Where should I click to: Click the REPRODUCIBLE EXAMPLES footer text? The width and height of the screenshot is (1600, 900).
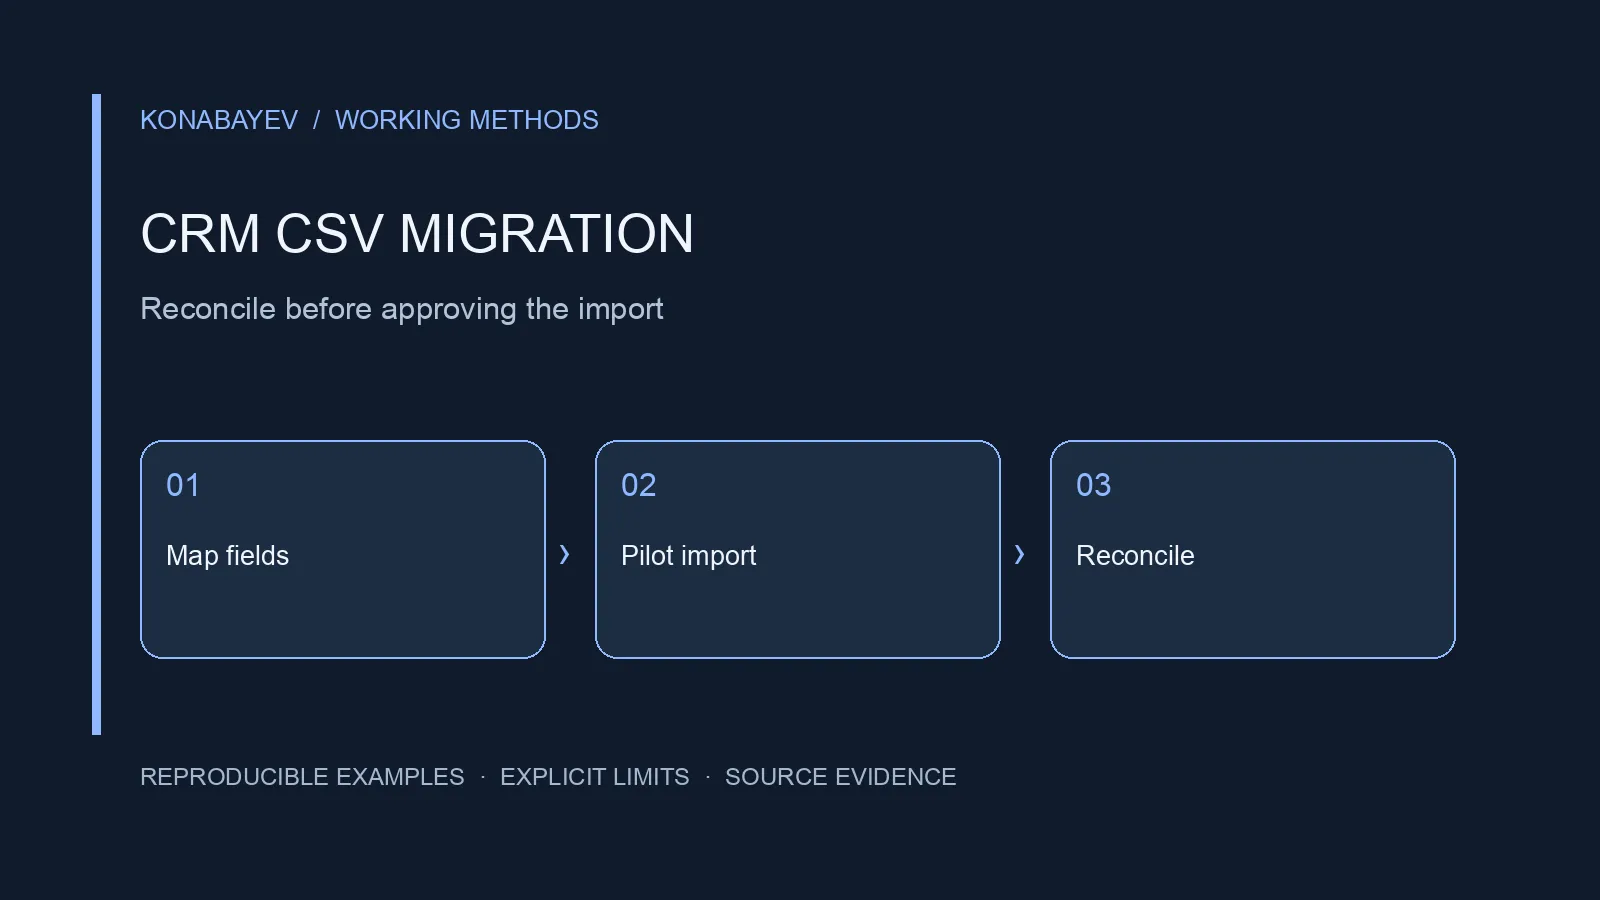(302, 777)
